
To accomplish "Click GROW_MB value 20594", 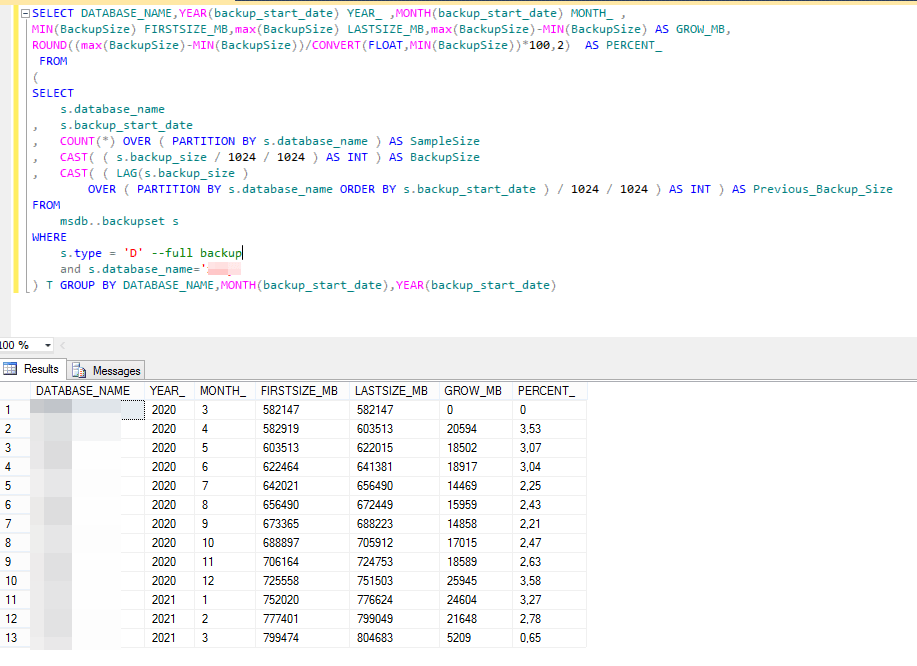I will point(475,429).
